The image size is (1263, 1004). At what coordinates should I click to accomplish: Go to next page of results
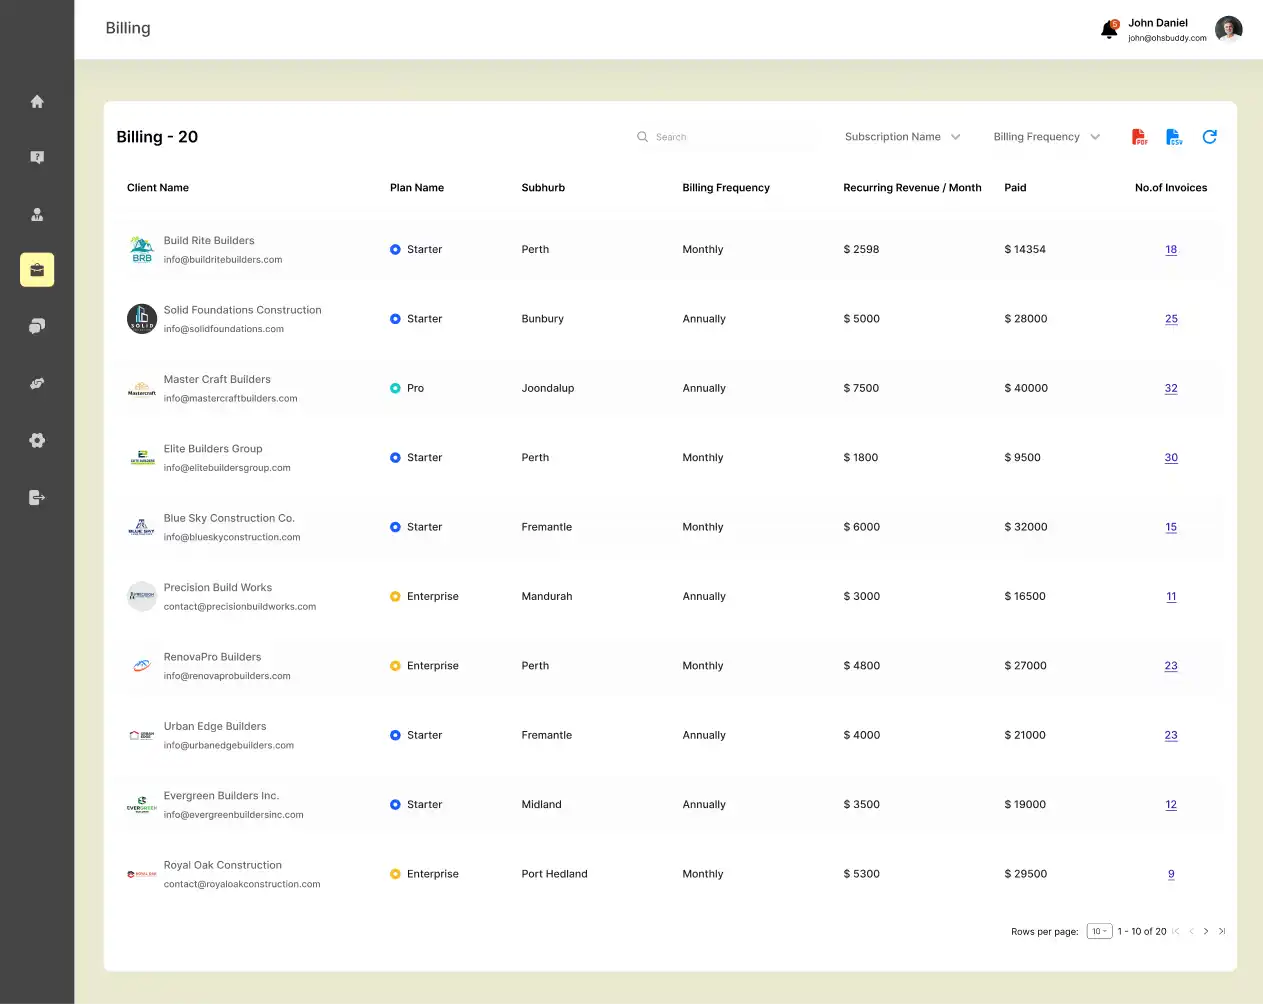[1206, 932]
